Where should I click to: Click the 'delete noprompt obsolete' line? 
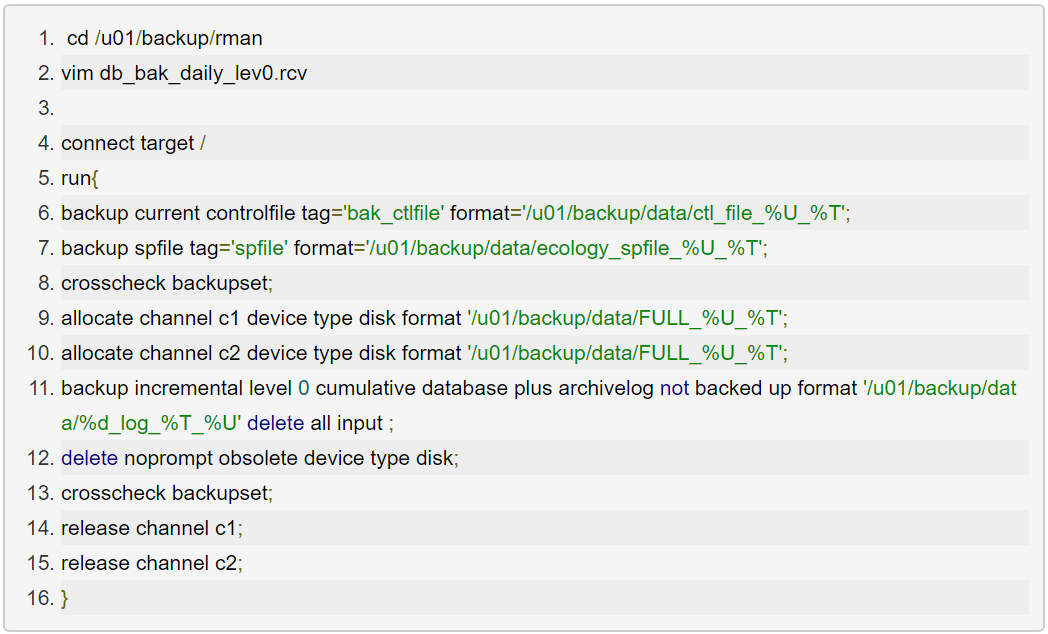(259, 458)
